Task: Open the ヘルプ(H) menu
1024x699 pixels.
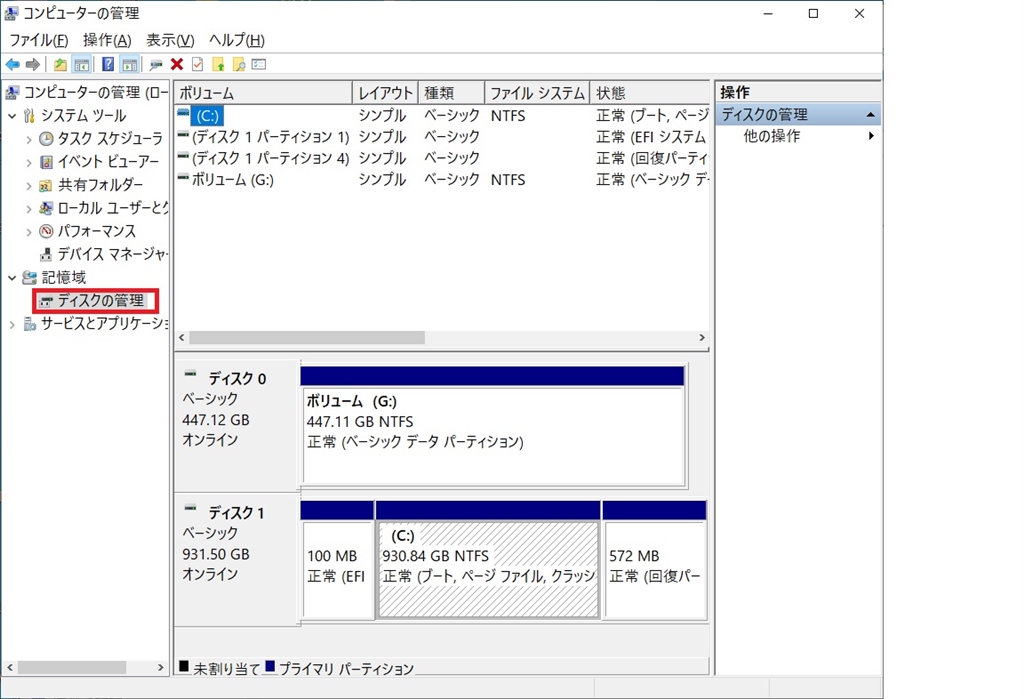Action: 236,41
